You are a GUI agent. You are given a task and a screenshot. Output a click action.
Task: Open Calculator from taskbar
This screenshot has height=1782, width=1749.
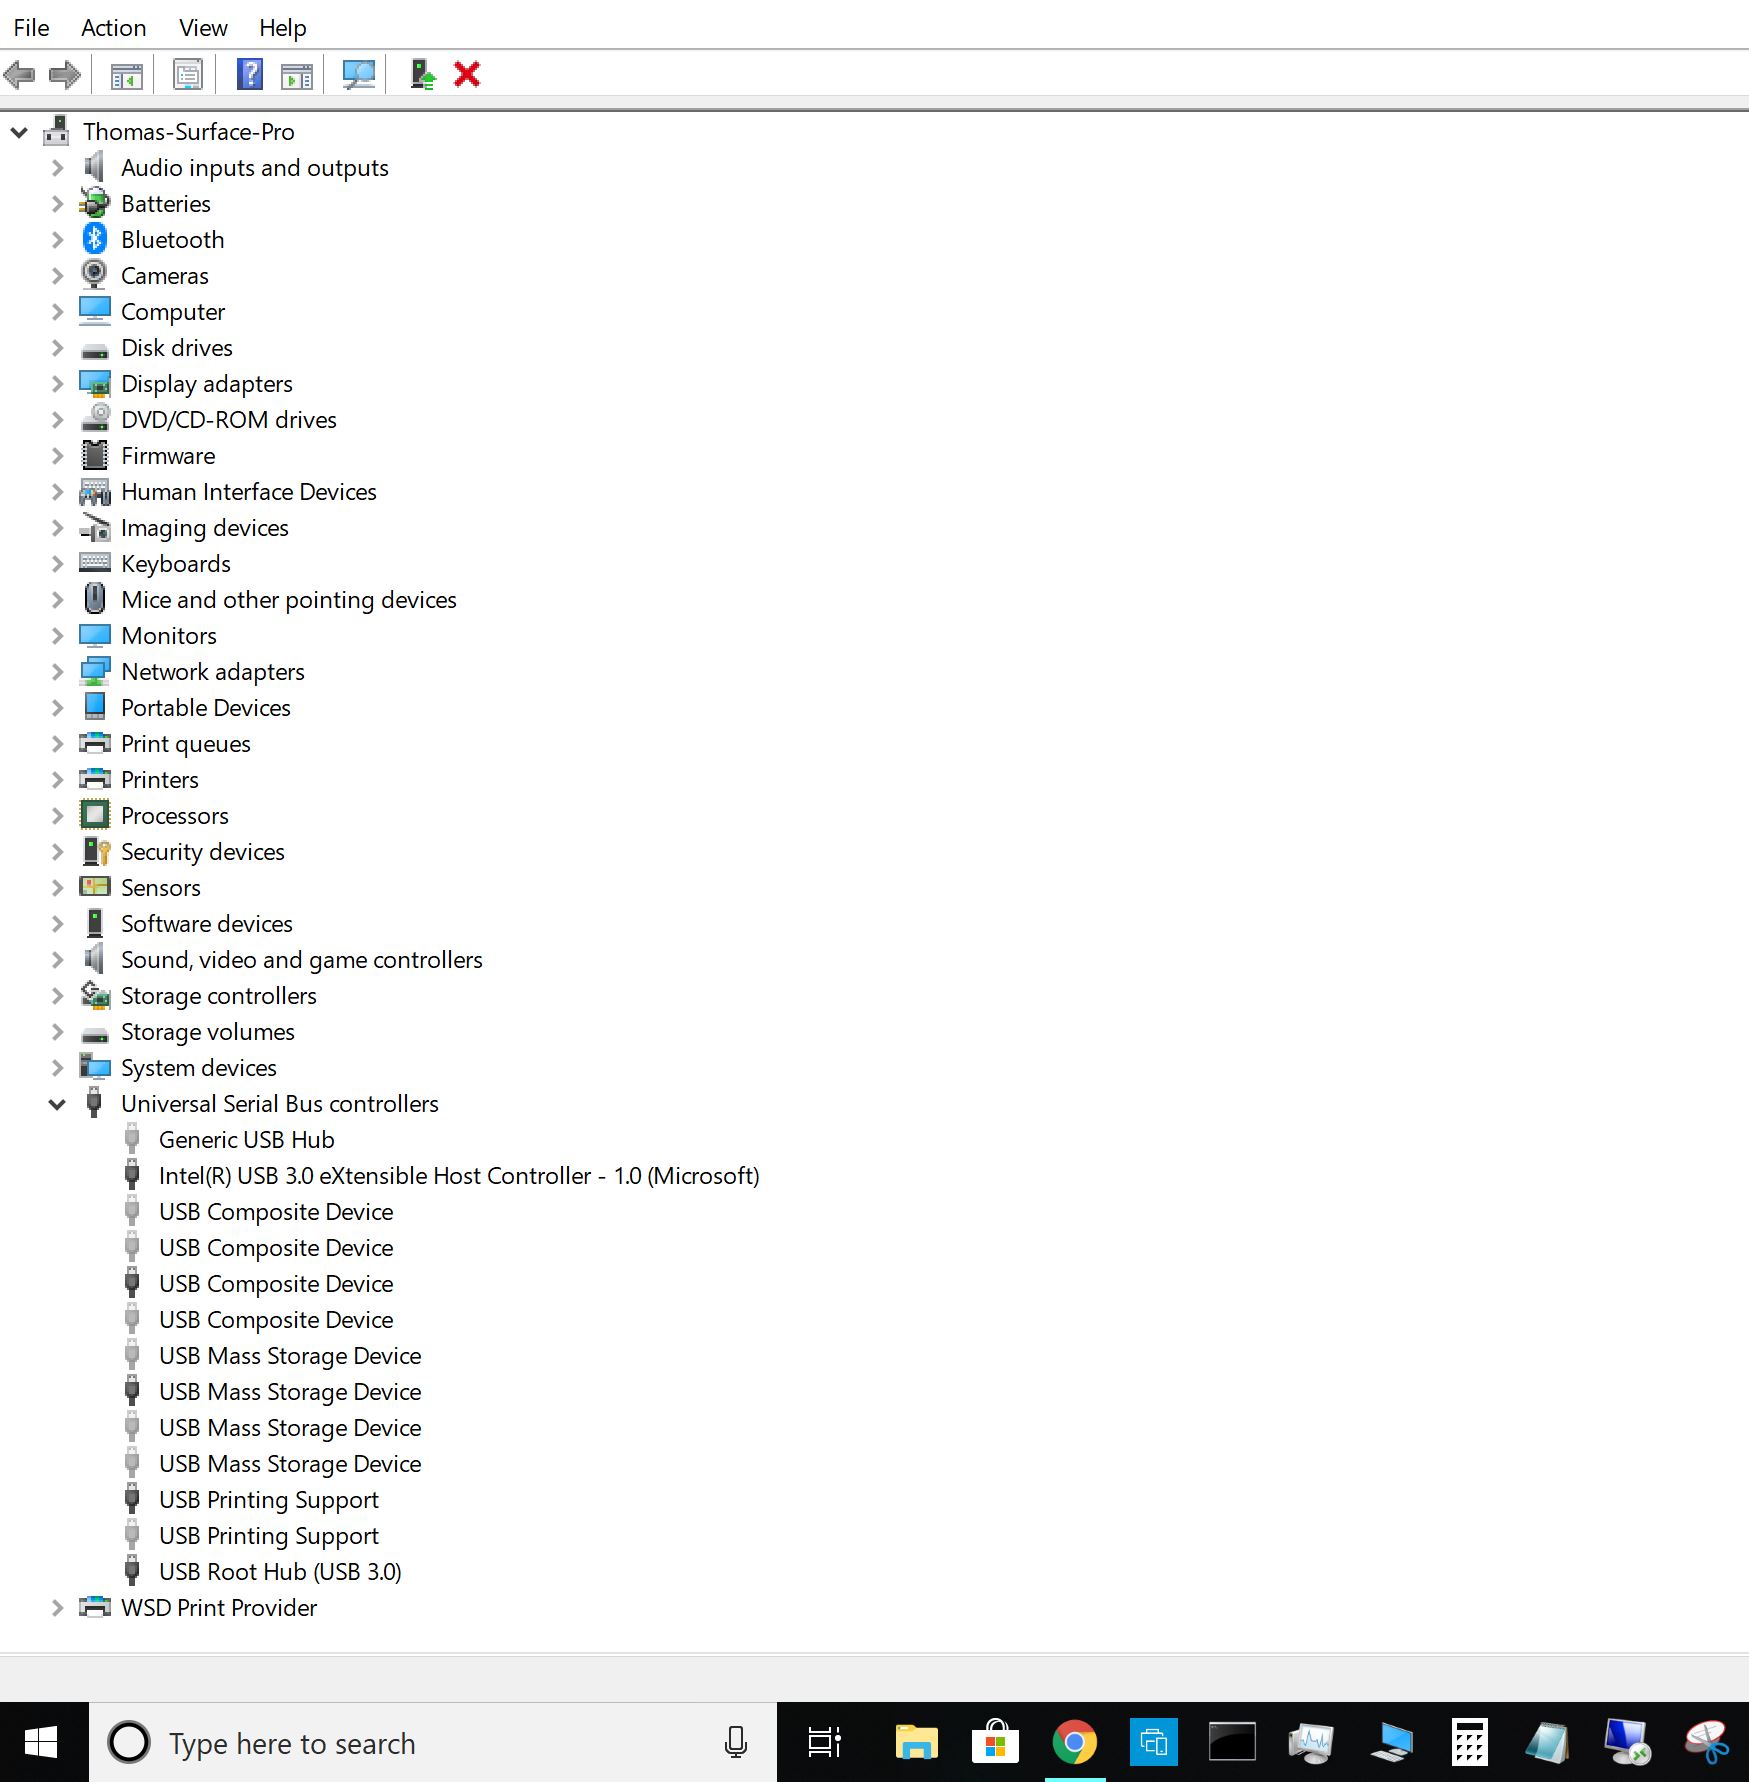tap(1469, 1743)
